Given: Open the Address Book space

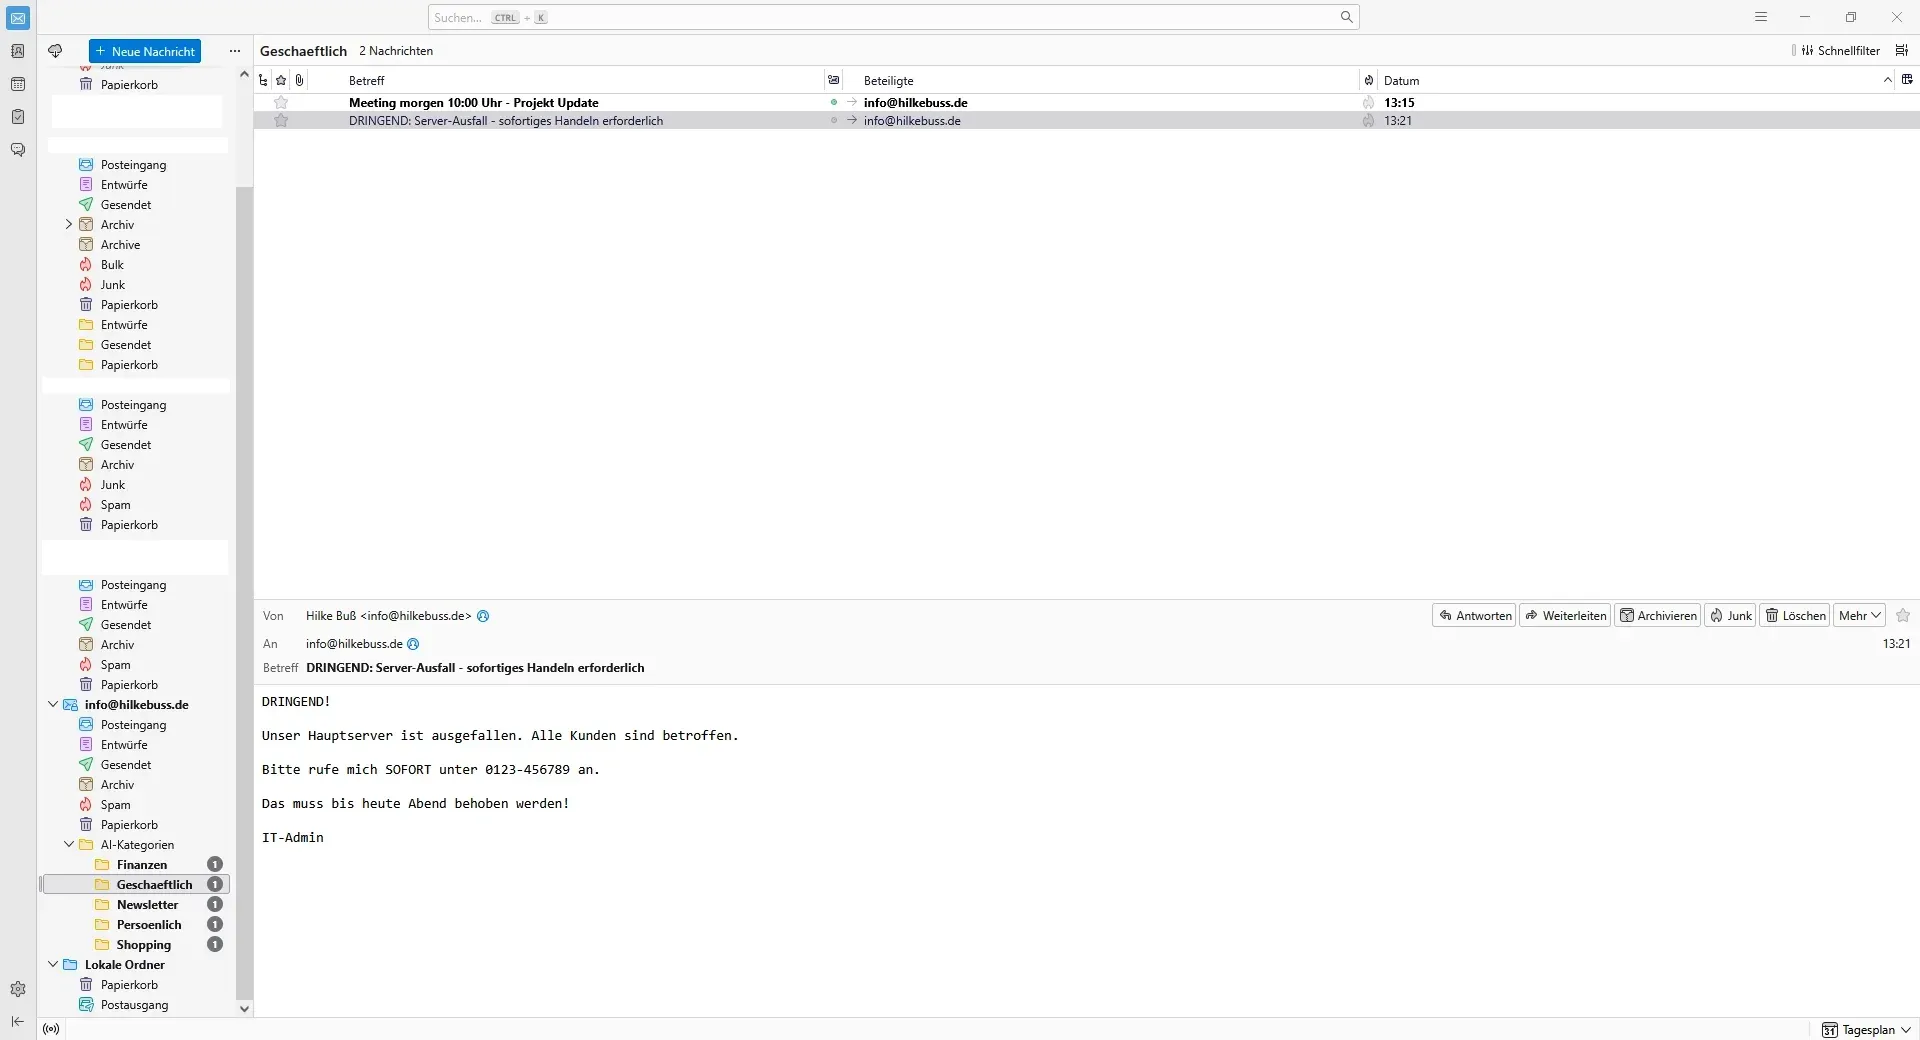Looking at the screenshot, I should tap(18, 51).
